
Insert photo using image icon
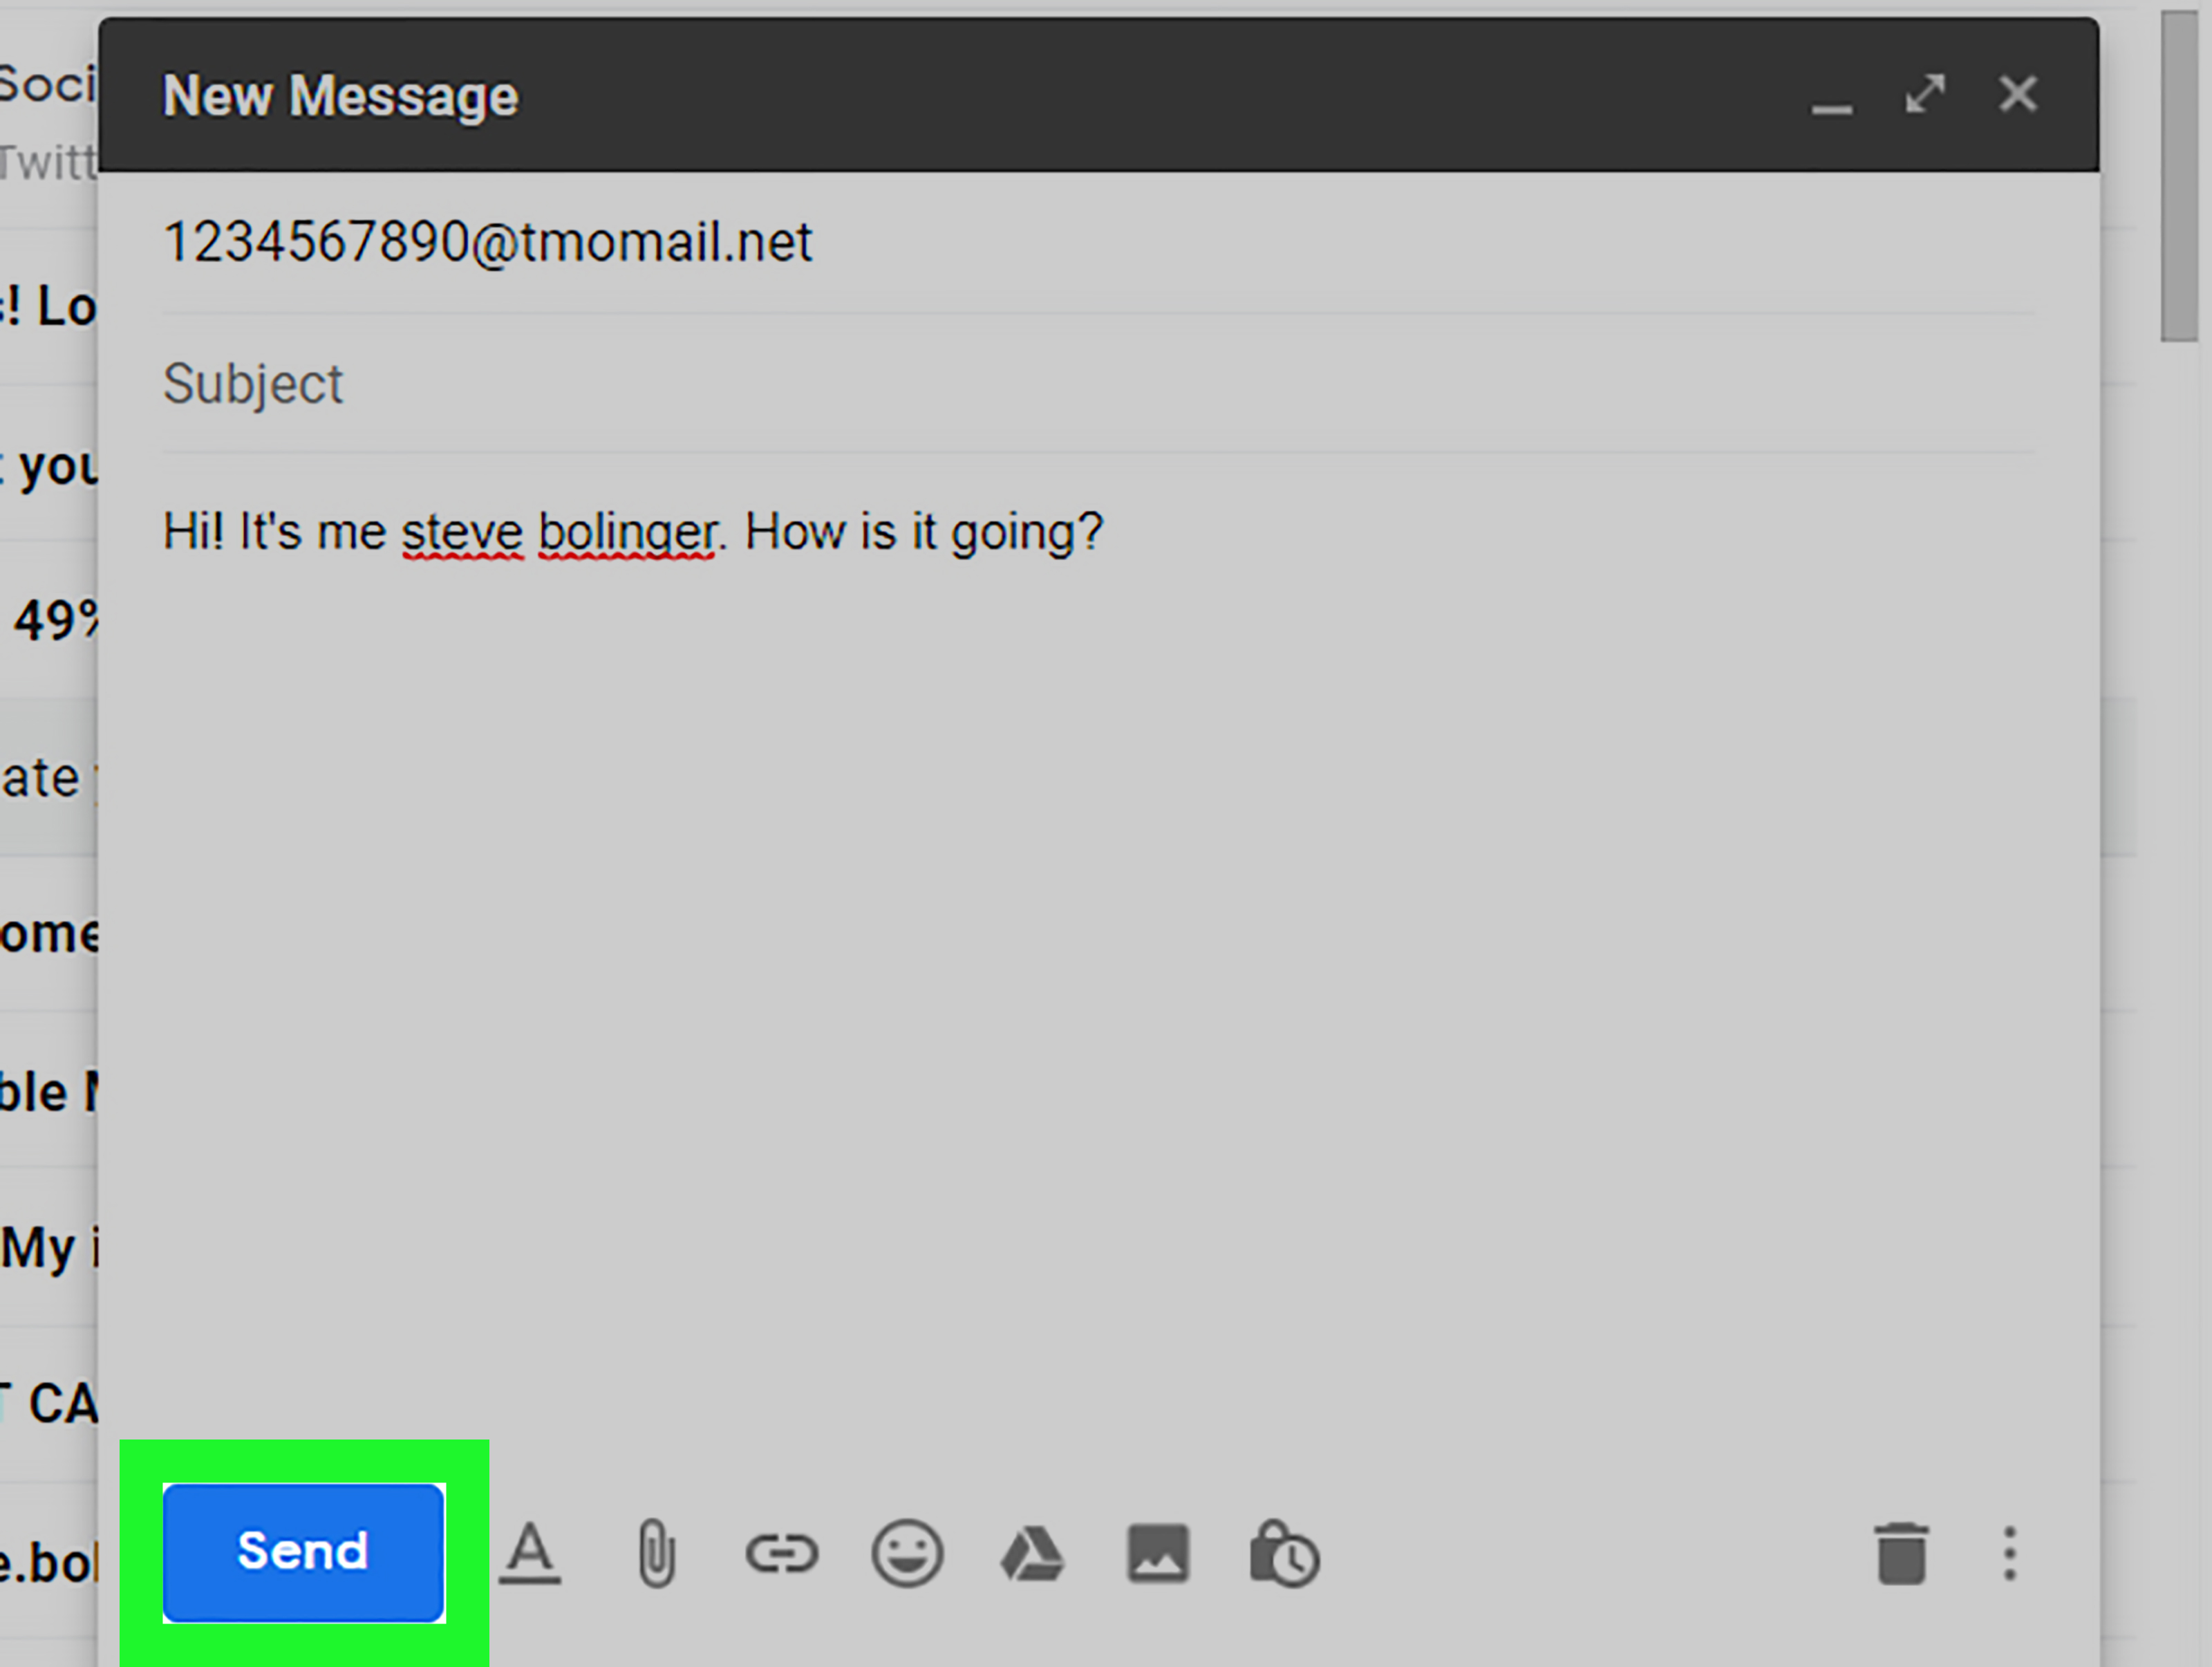[1158, 1554]
